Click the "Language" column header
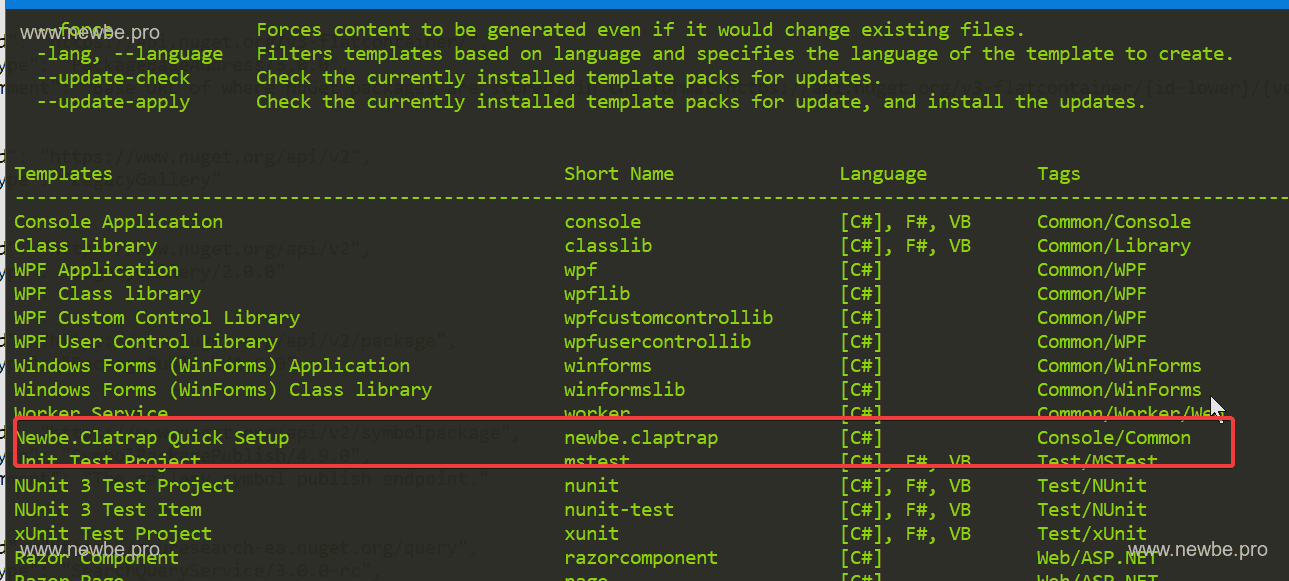This screenshot has height=581, width=1289. (x=883, y=174)
